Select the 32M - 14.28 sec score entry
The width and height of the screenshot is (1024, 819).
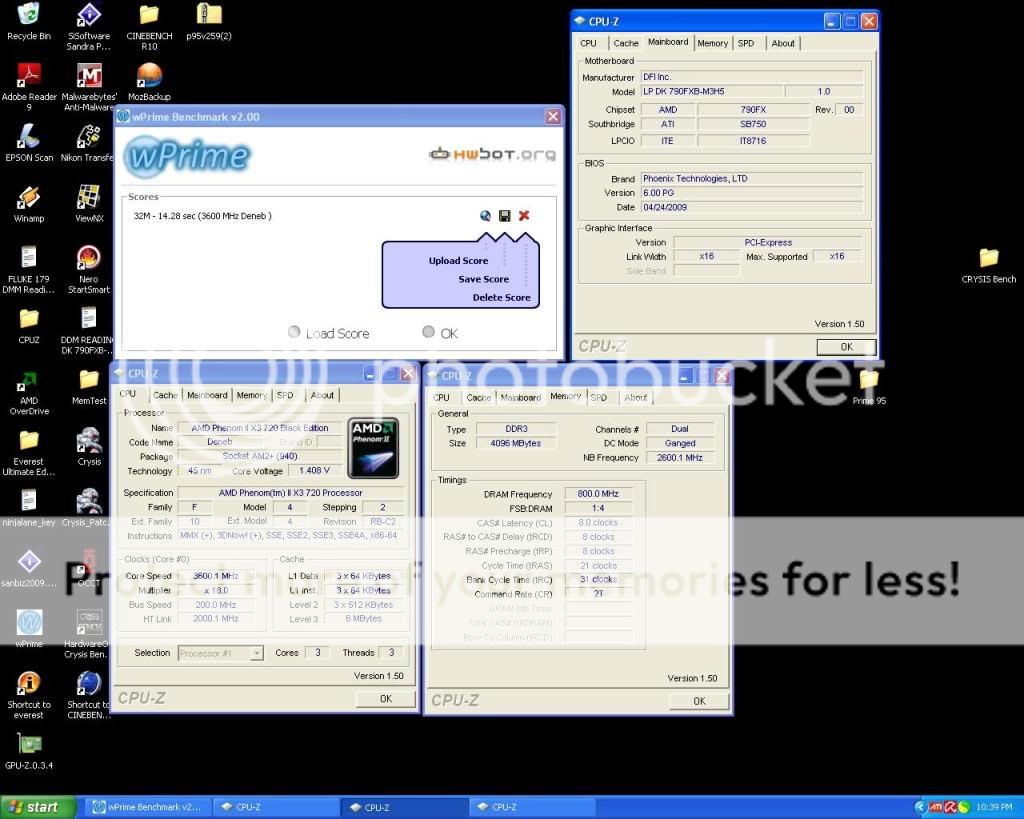(202, 216)
